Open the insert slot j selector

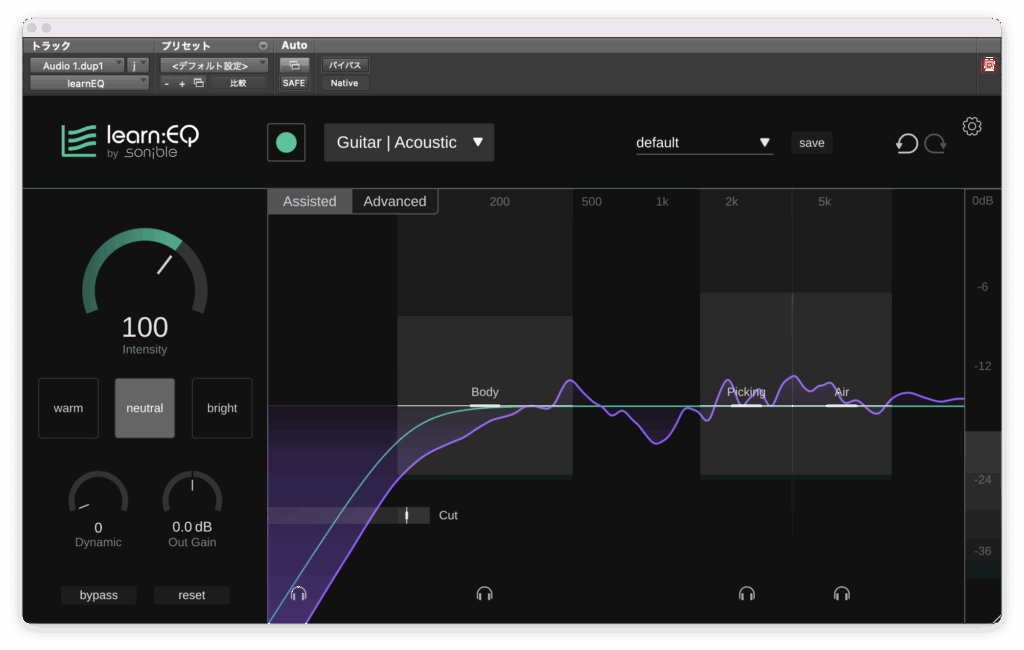[138, 65]
